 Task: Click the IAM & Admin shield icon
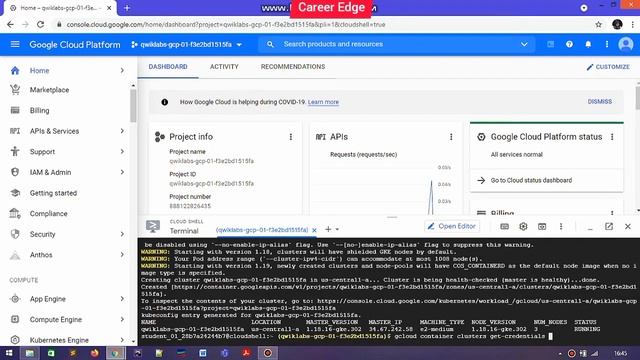point(15,172)
